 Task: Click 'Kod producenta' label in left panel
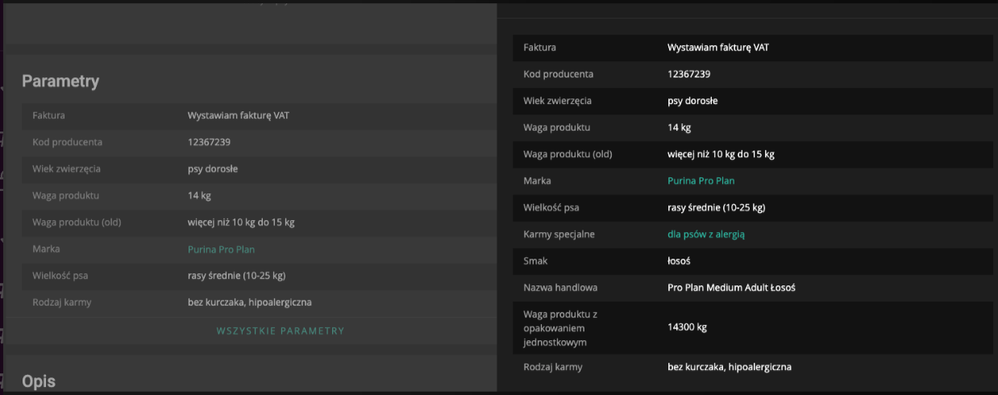67,142
